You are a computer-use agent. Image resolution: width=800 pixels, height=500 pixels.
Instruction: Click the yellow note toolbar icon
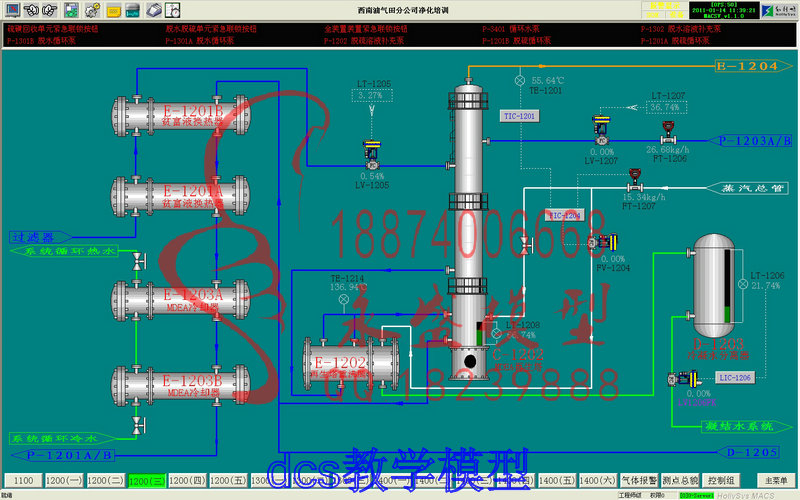114,10
